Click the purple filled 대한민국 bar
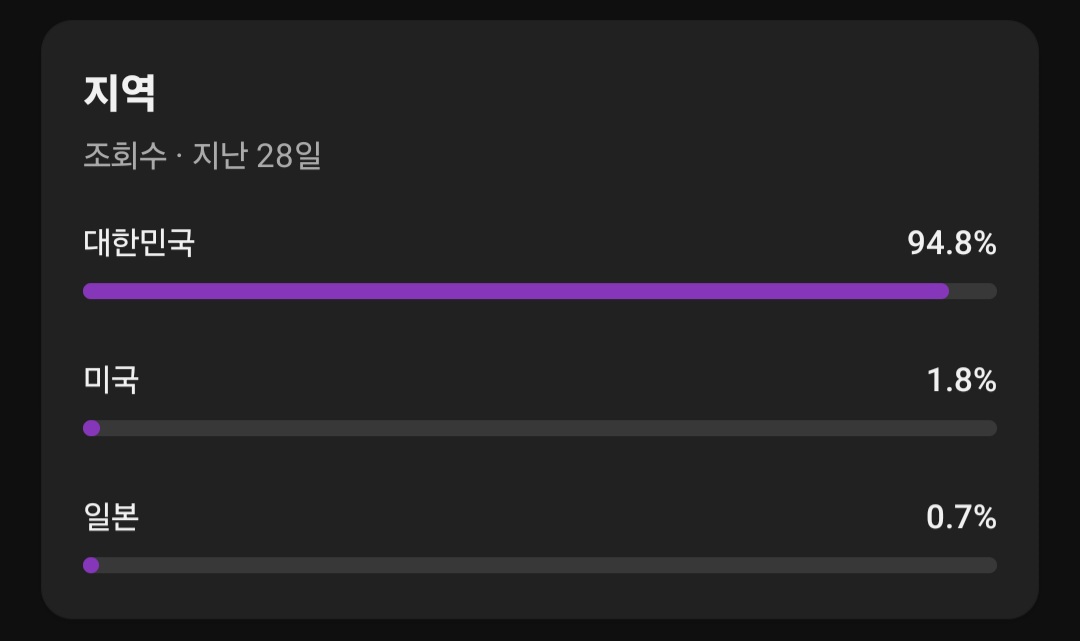Image resolution: width=1080 pixels, height=641 pixels. [515, 291]
